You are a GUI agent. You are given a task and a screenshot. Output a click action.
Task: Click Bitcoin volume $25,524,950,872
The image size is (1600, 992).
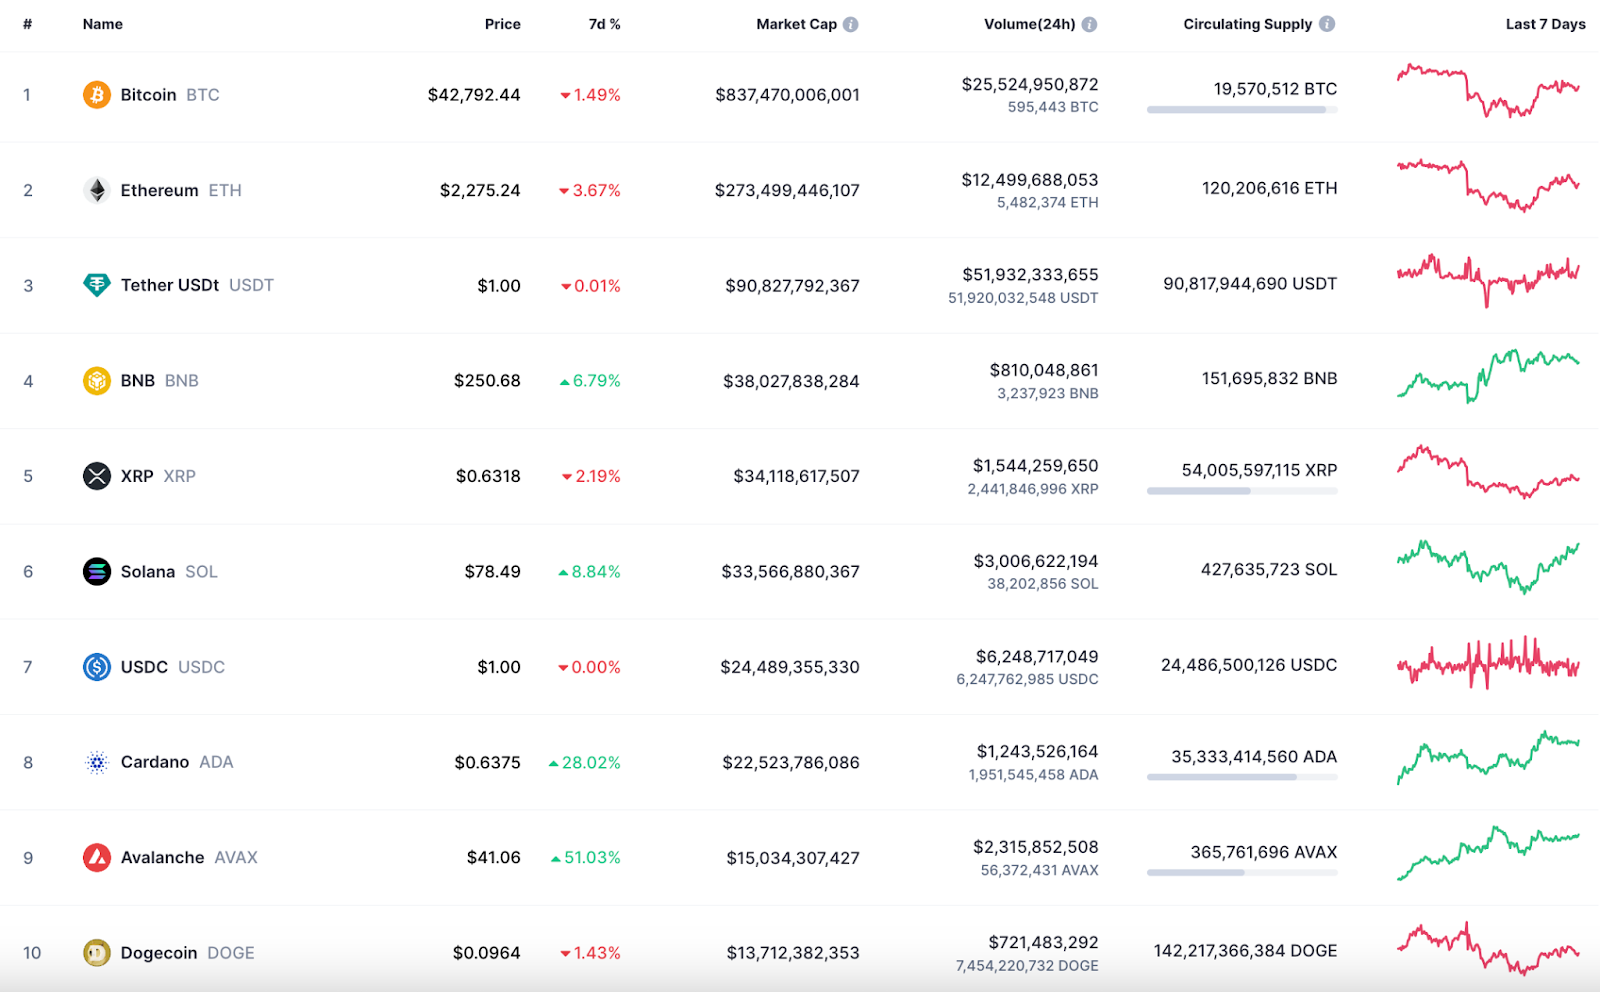pyautogui.click(x=1030, y=84)
